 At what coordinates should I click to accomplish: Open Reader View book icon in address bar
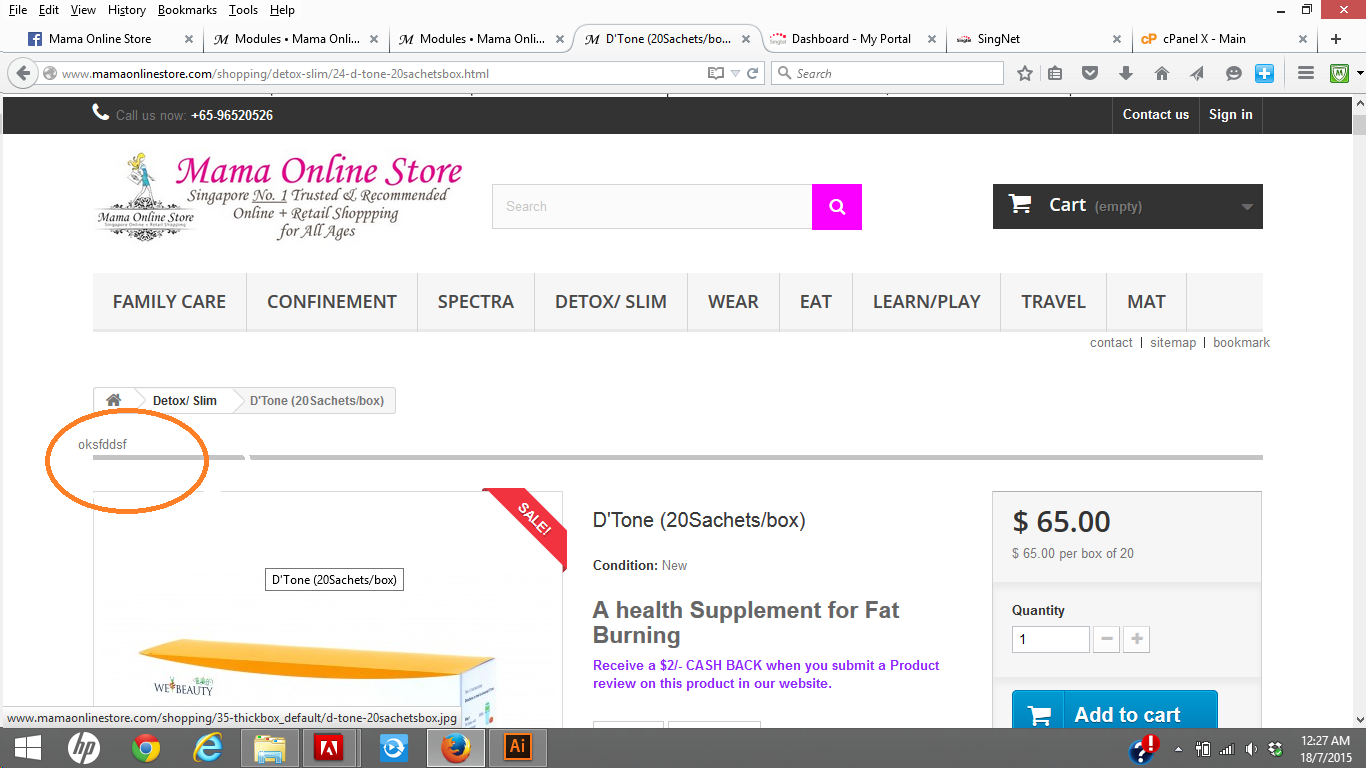click(x=715, y=73)
